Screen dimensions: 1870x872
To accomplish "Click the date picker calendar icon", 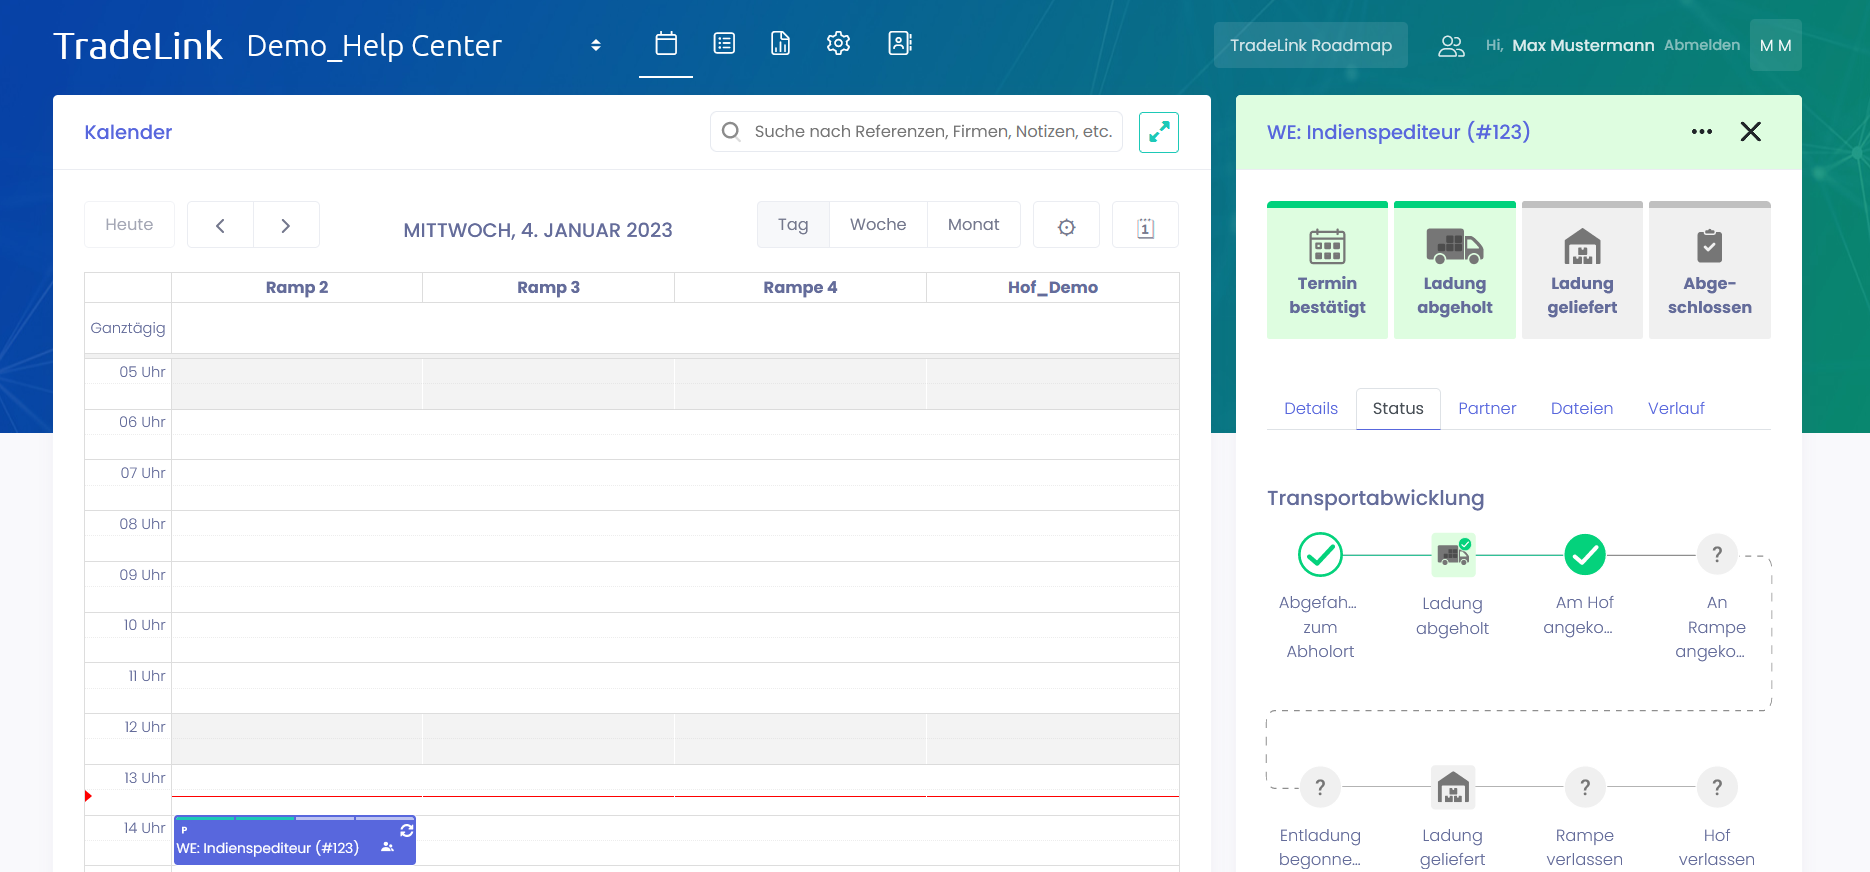I will (1145, 226).
